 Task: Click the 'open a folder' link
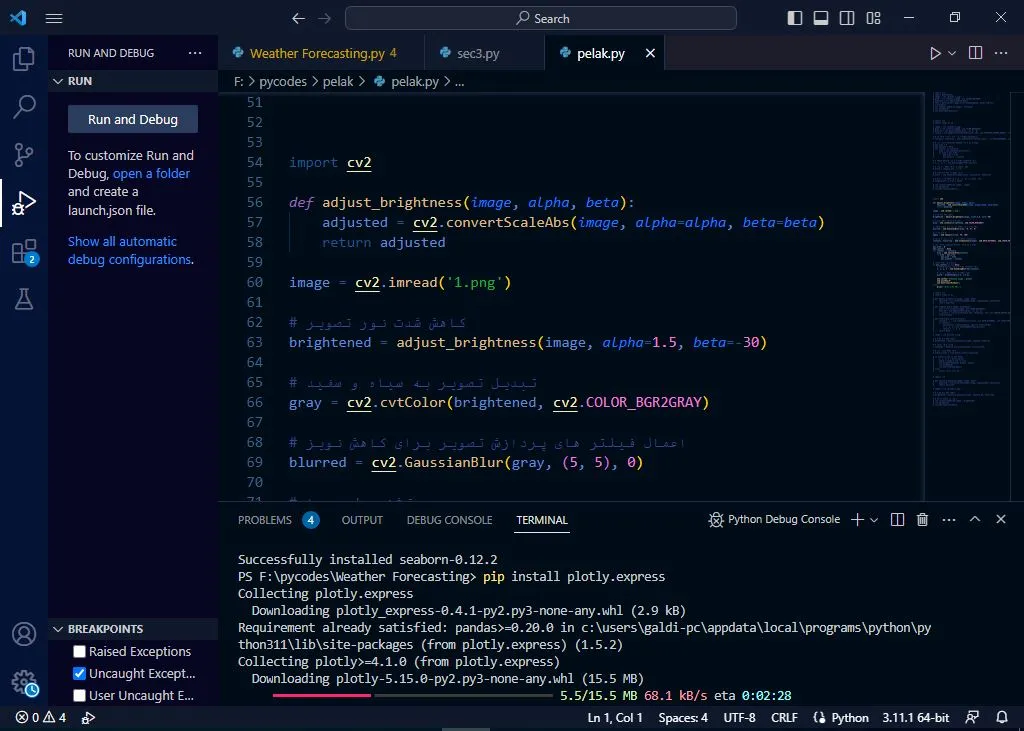(x=151, y=174)
